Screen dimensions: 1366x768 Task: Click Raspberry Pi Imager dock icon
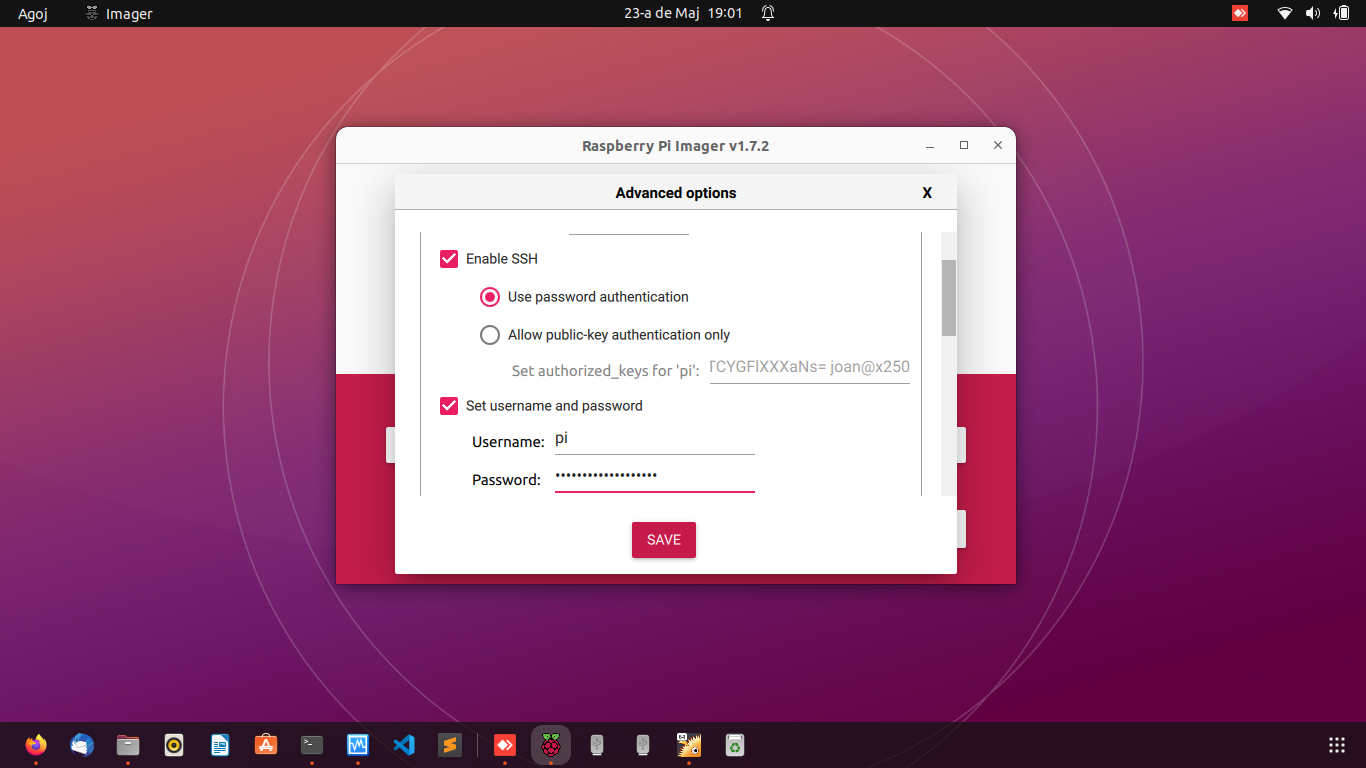click(x=551, y=745)
